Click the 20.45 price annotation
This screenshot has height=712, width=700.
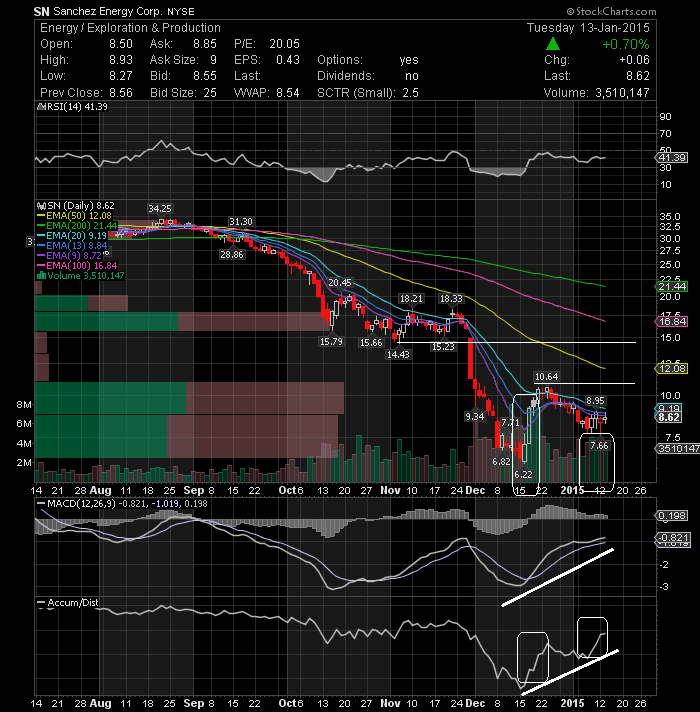(340, 282)
